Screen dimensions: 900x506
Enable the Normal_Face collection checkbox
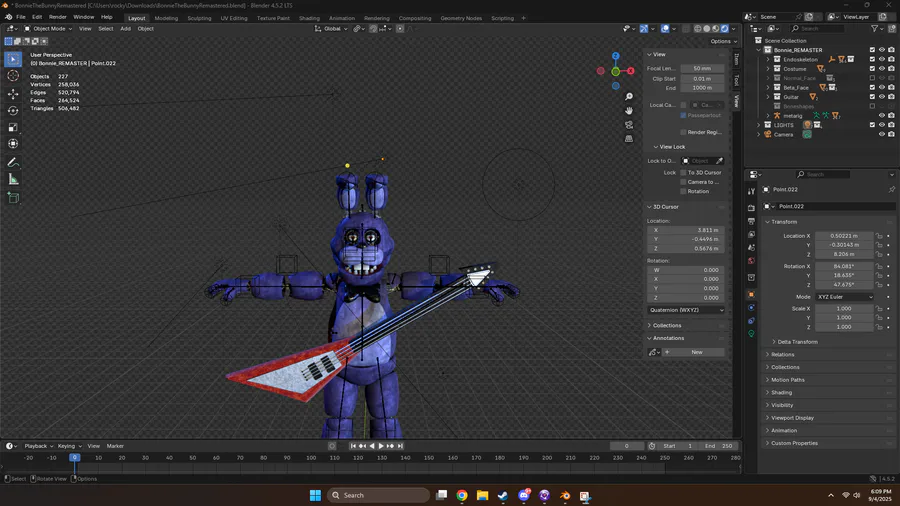click(x=872, y=78)
